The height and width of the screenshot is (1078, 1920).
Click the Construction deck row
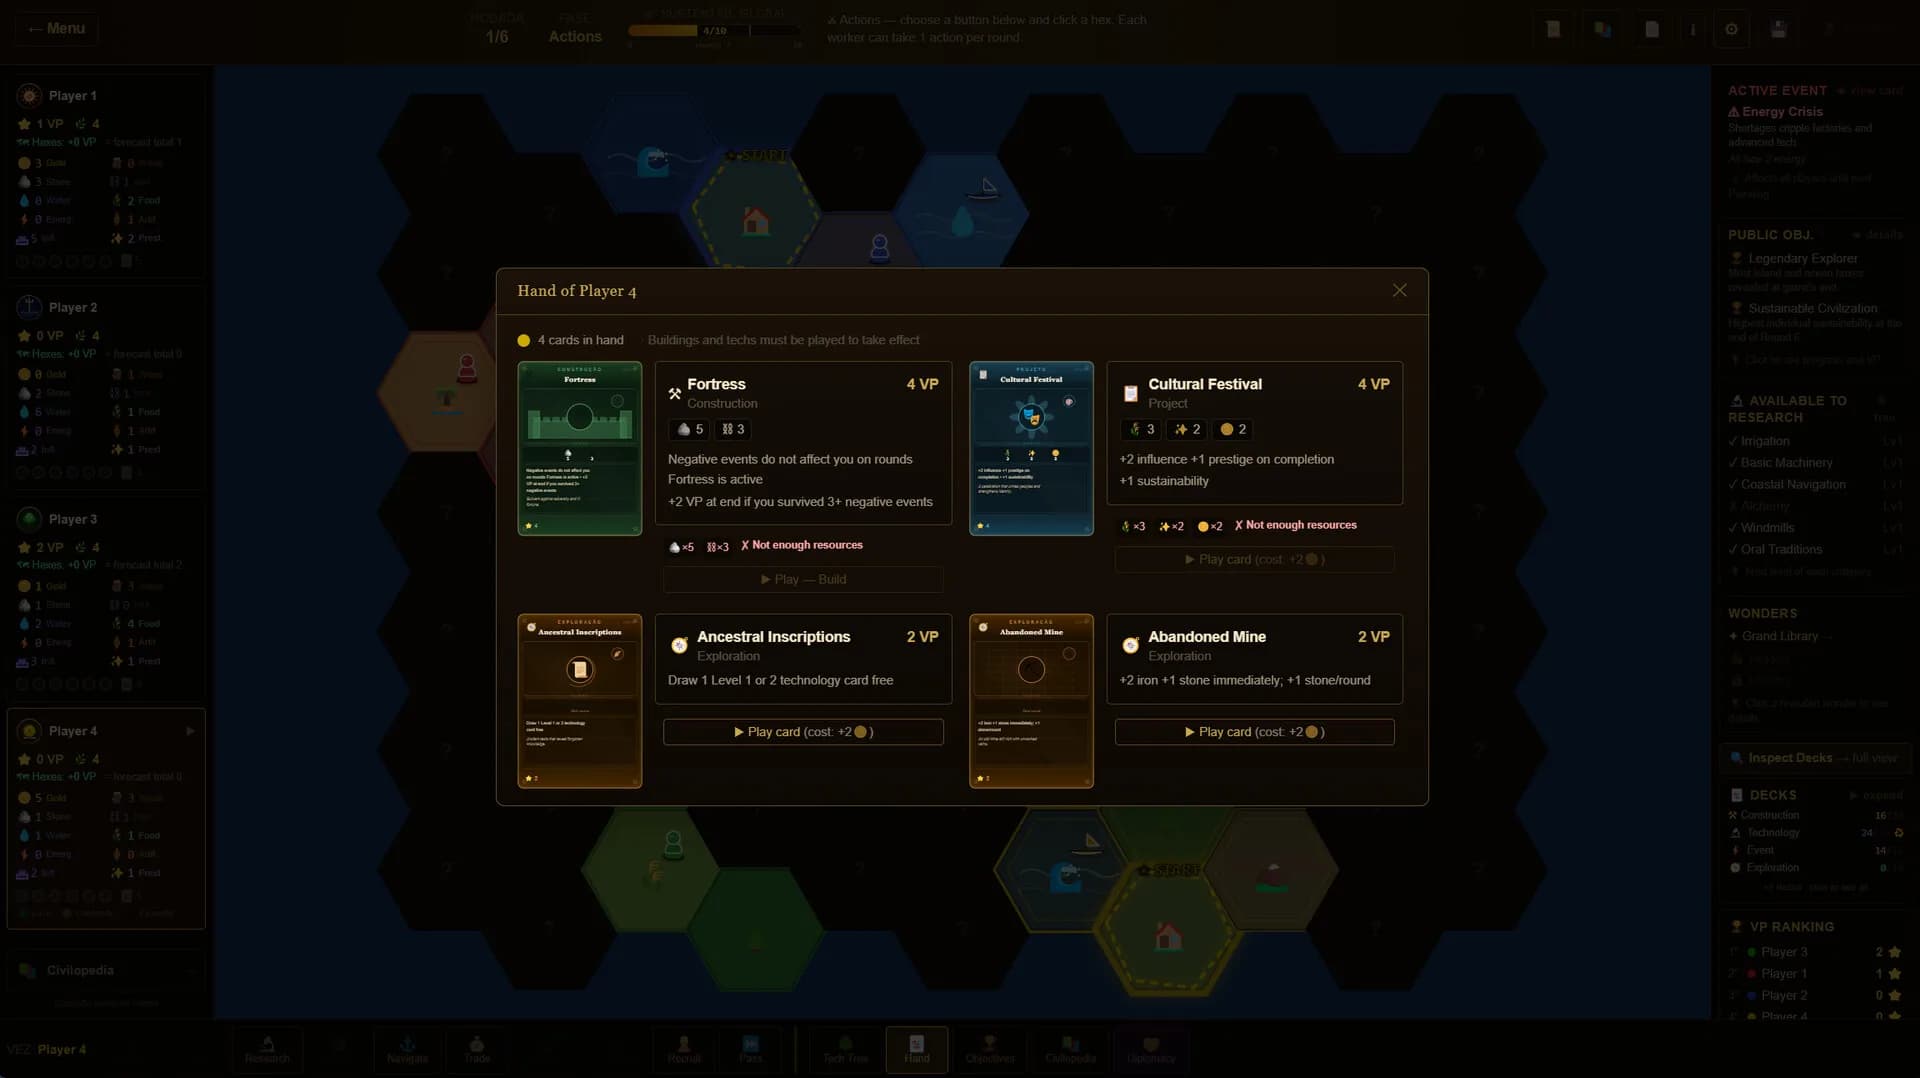1815,815
